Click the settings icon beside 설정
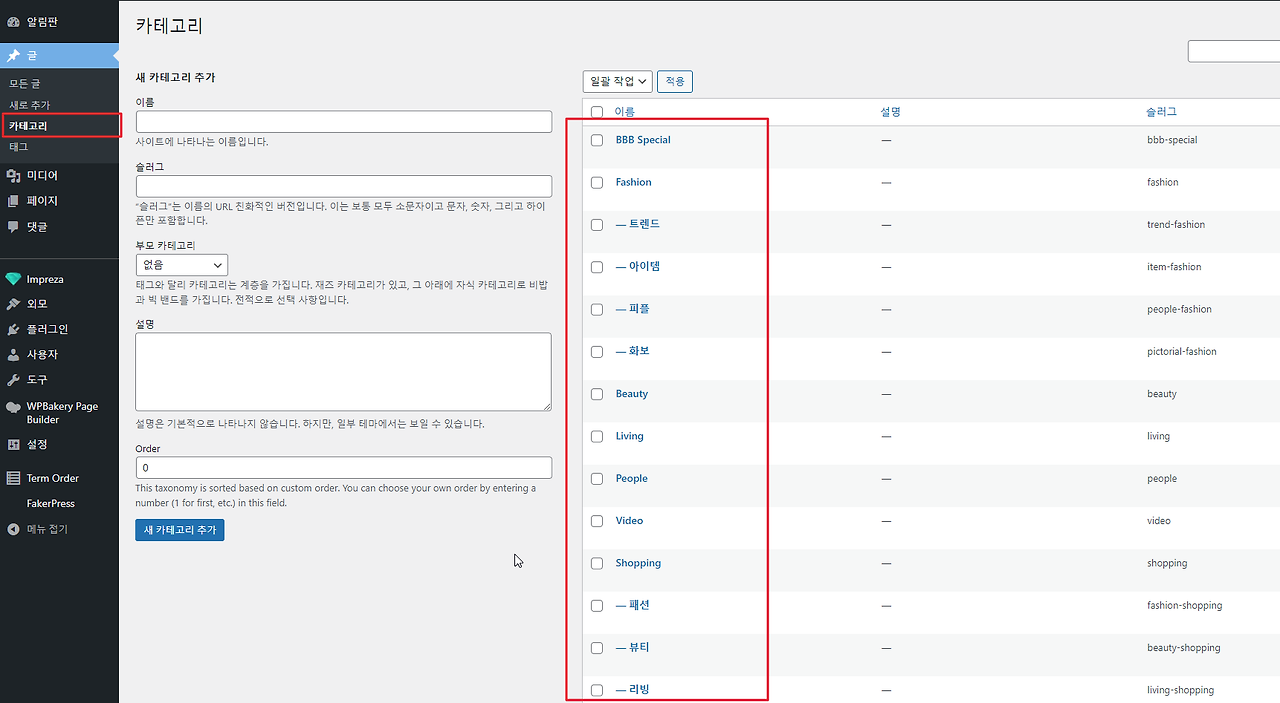 click(x=14, y=445)
